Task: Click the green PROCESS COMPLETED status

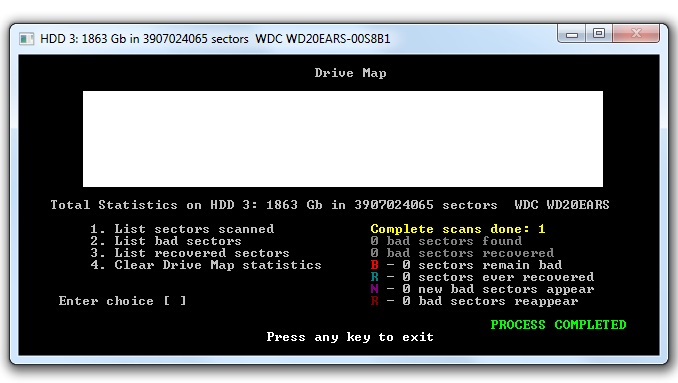Action: pyautogui.click(x=558, y=325)
